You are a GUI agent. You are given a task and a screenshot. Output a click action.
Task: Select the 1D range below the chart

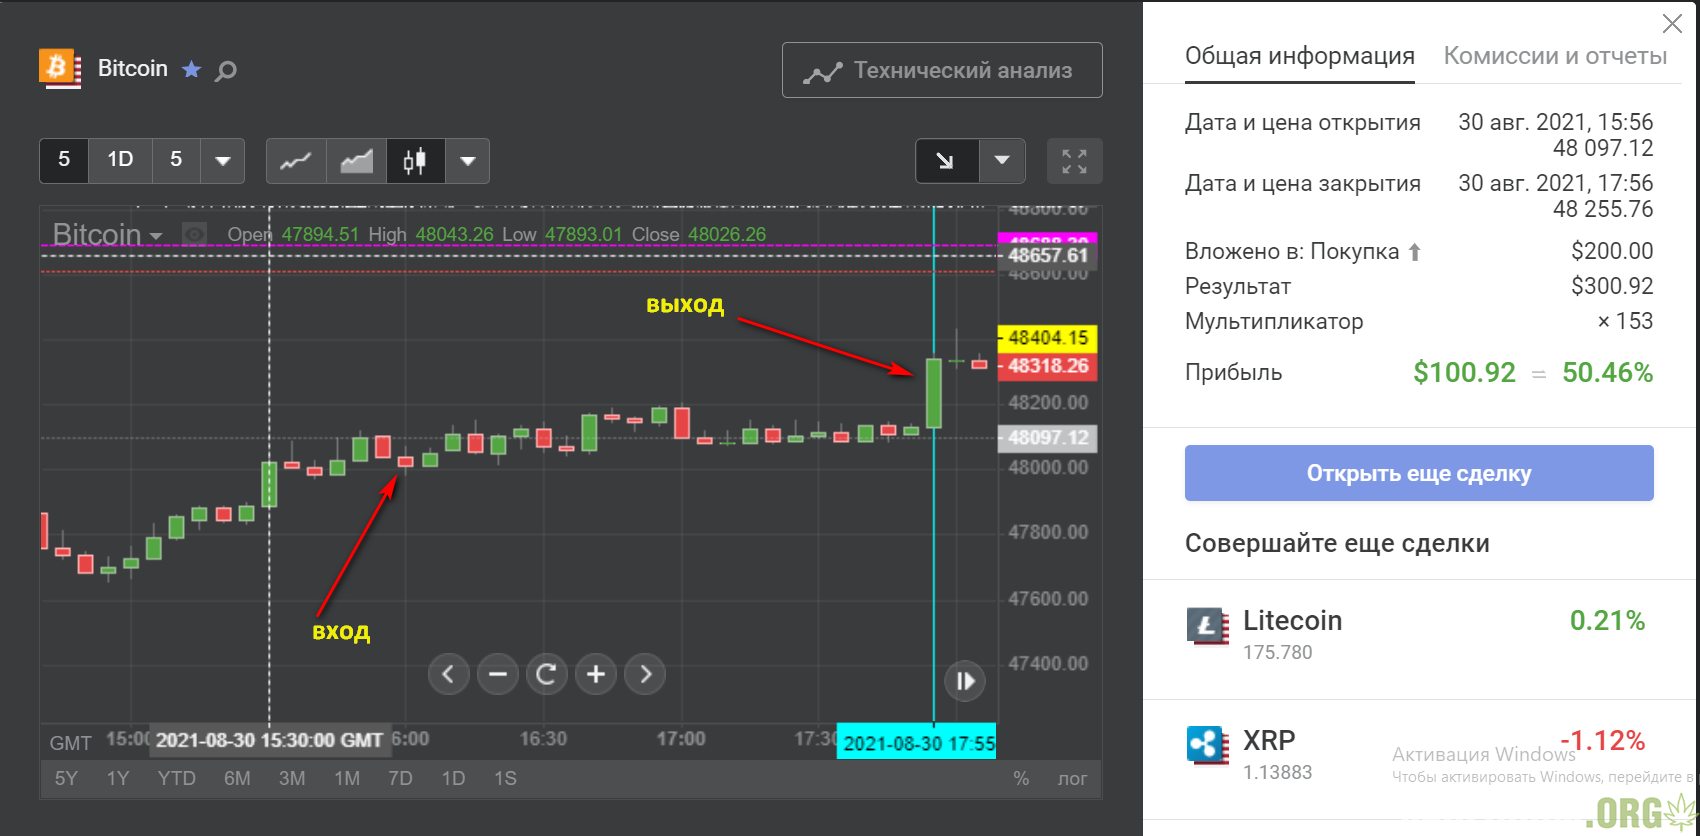[x=453, y=778]
